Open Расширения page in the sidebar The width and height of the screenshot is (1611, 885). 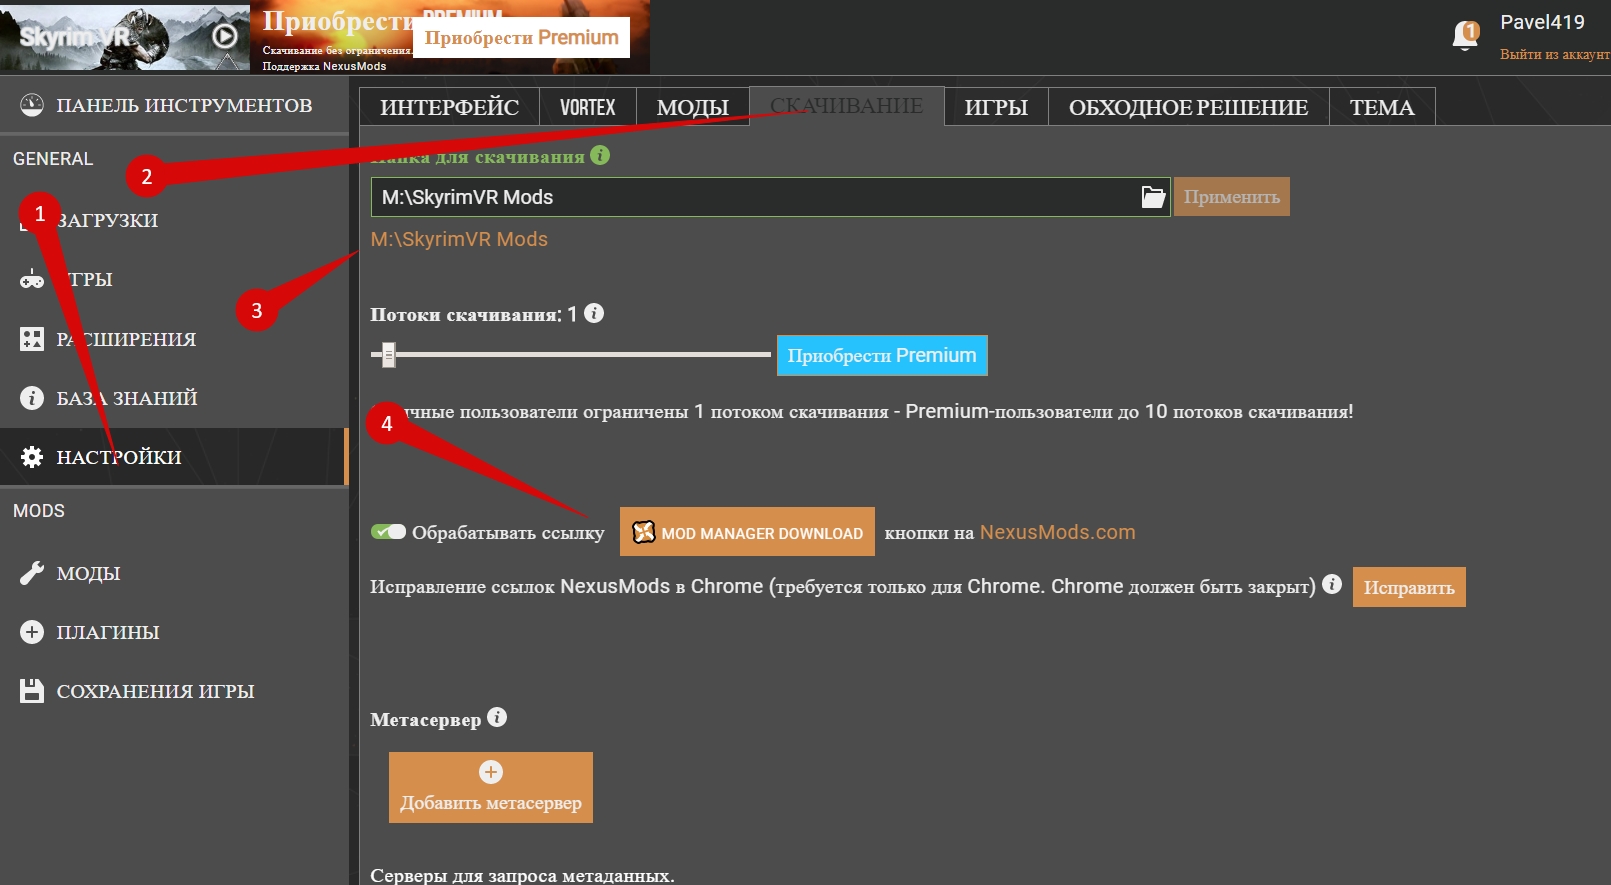point(174,339)
